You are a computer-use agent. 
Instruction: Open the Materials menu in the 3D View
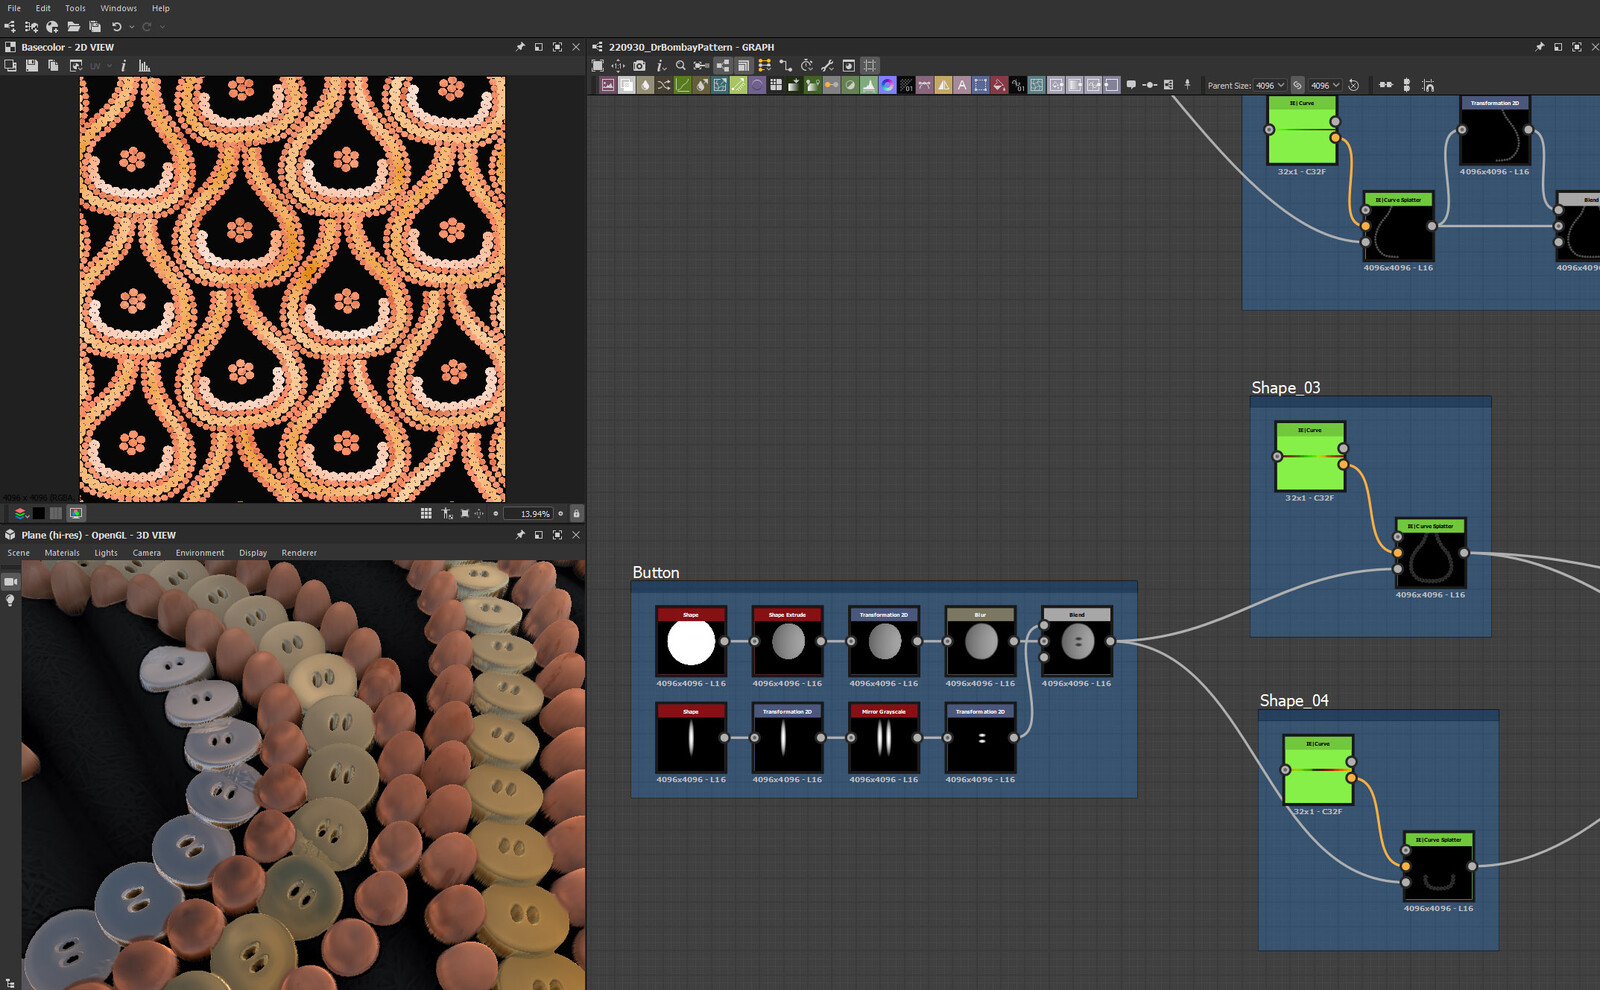[61, 552]
